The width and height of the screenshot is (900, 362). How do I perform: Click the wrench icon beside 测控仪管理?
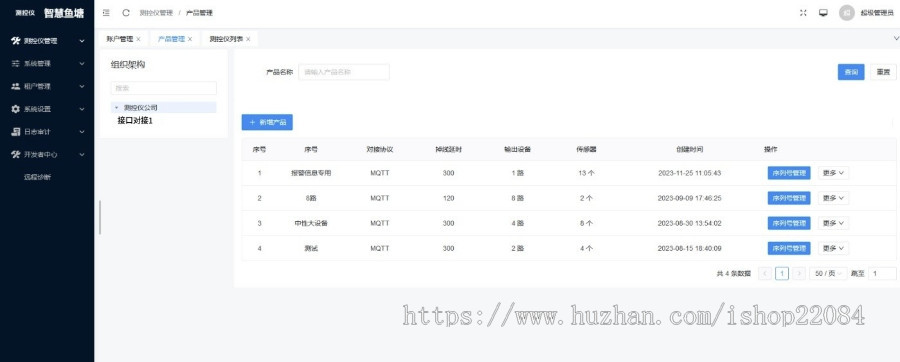pos(15,41)
